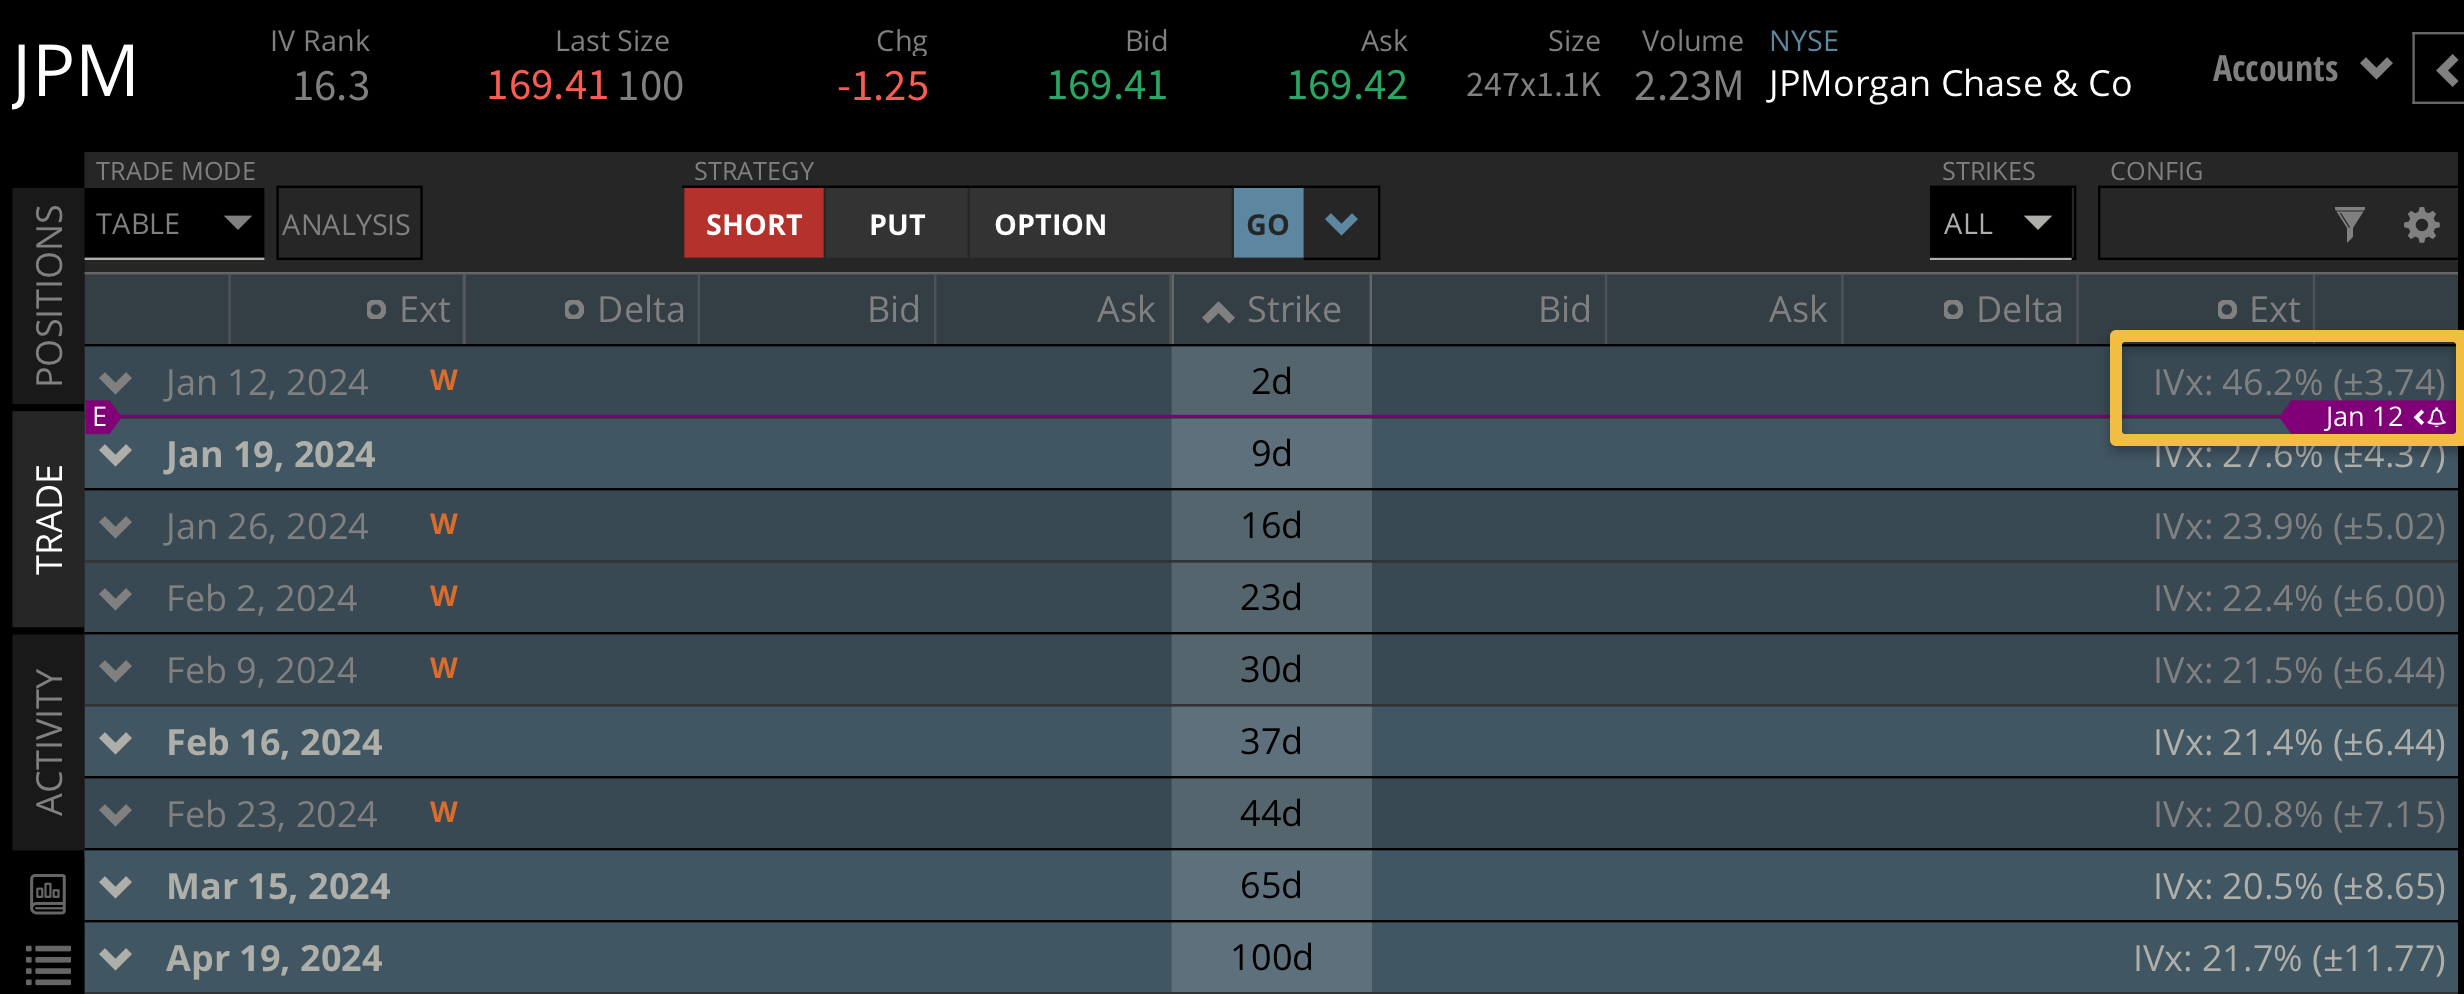This screenshot has width=2464, height=994.
Task: Open the CONFIG settings gear
Action: point(2421,224)
